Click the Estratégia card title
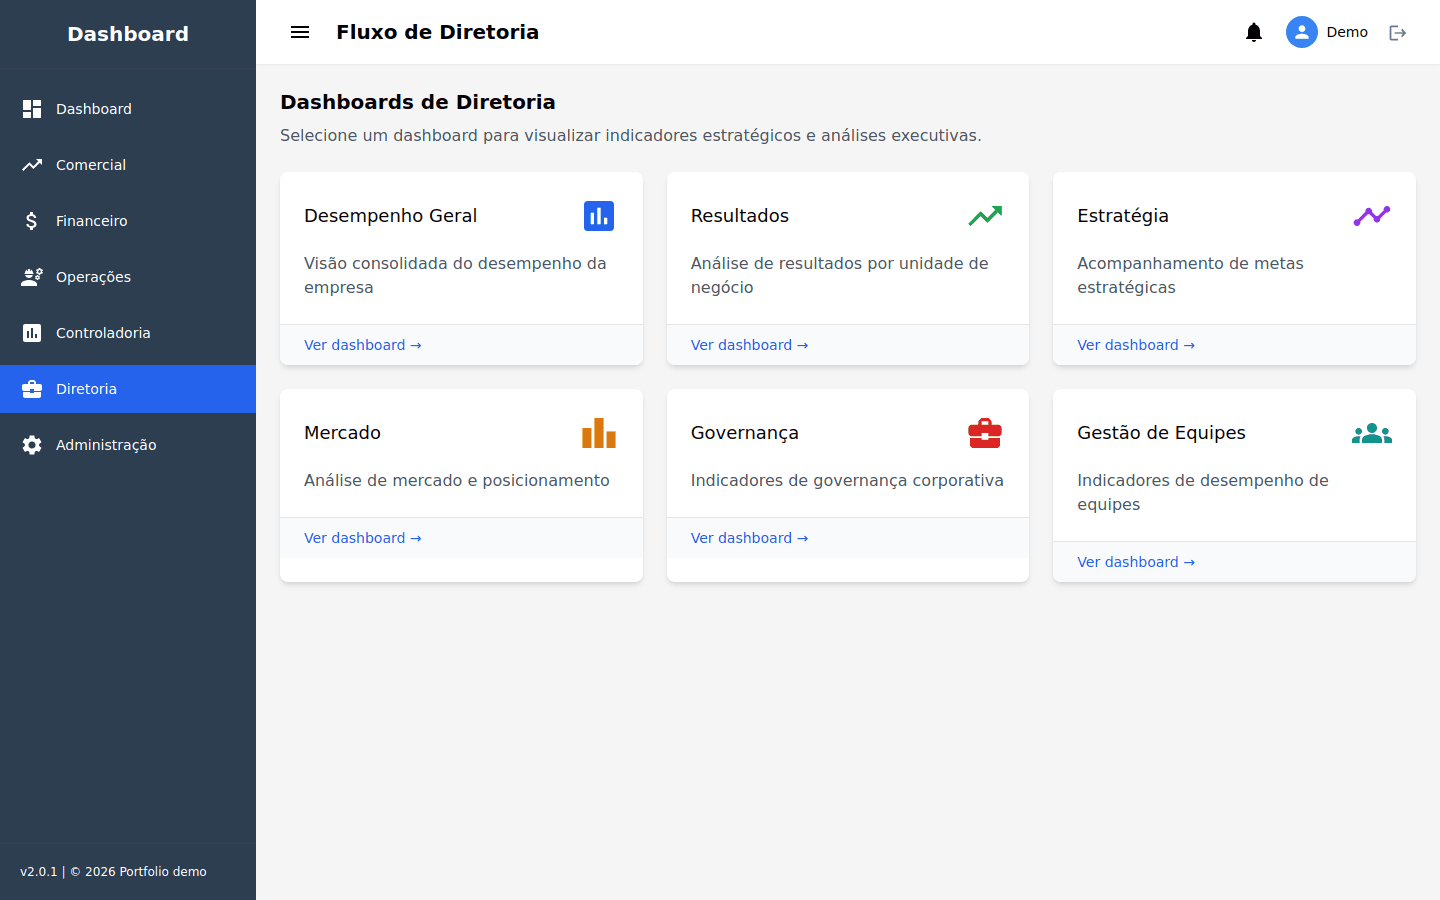1440x900 pixels. point(1123,216)
